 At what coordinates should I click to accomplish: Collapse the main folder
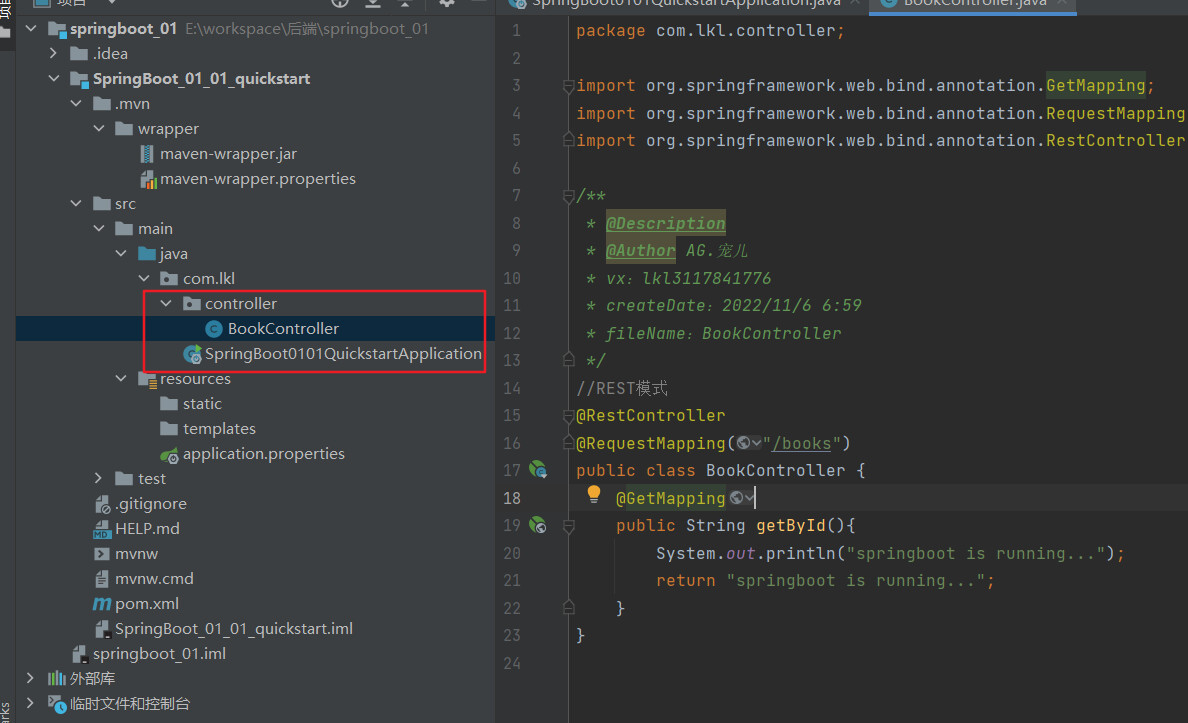tap(98, 229)
